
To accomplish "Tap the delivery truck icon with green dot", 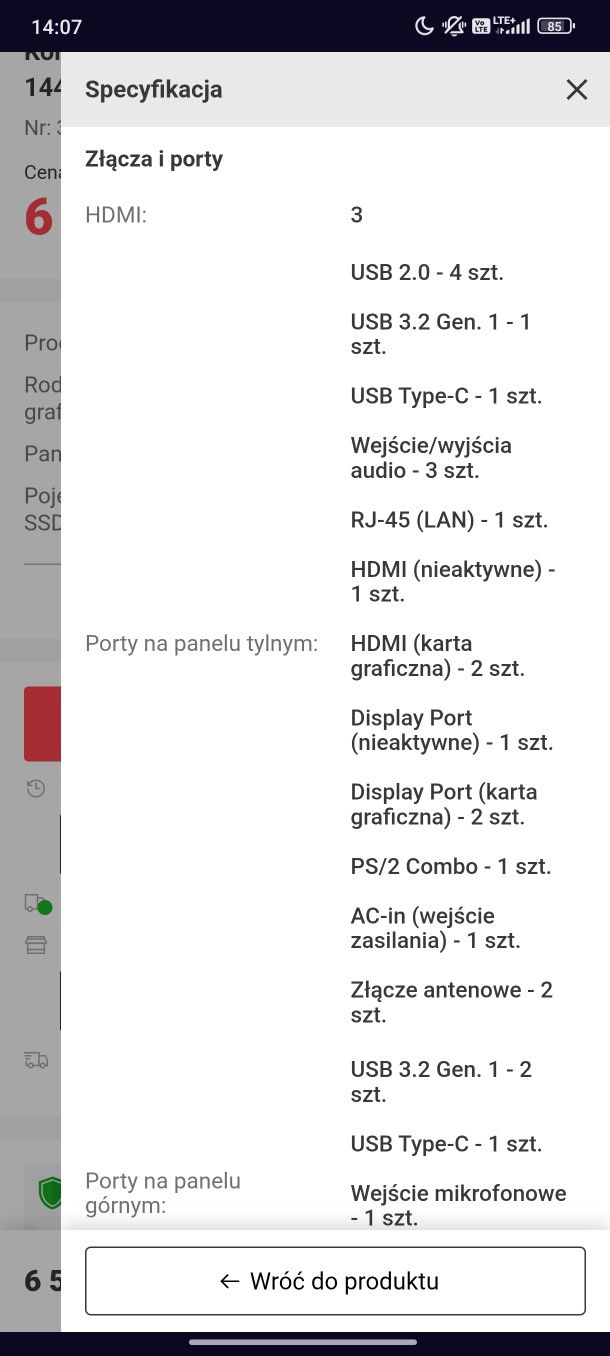I will tap(37, 904).
